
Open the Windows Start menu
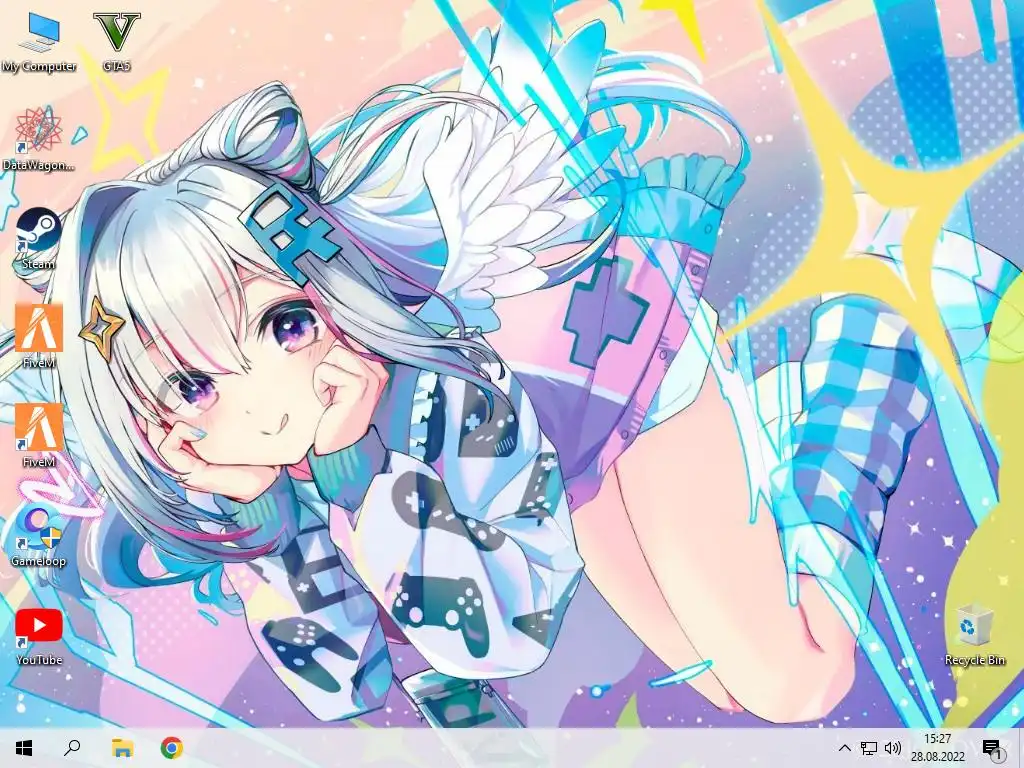(24, 748)
